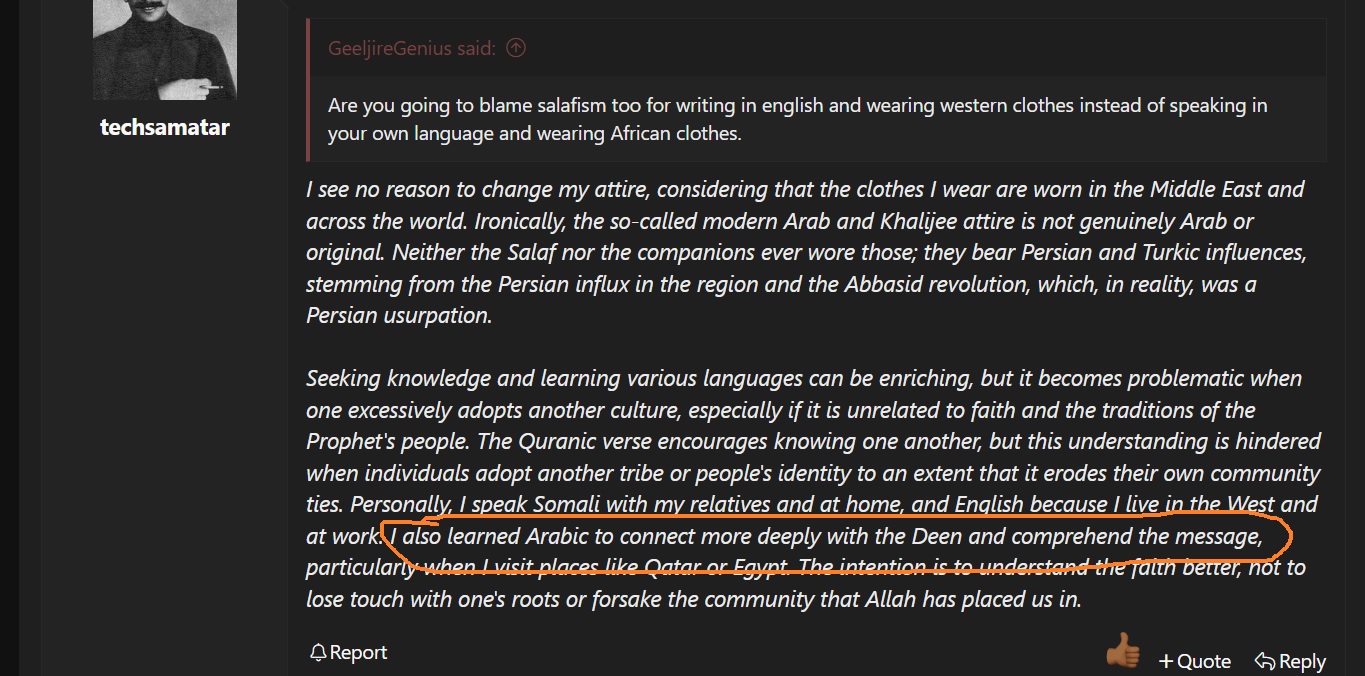
Task: Click the circled up-arrow icon beside "GeeljireGenius said:"
Action: [x=516, y=47]
